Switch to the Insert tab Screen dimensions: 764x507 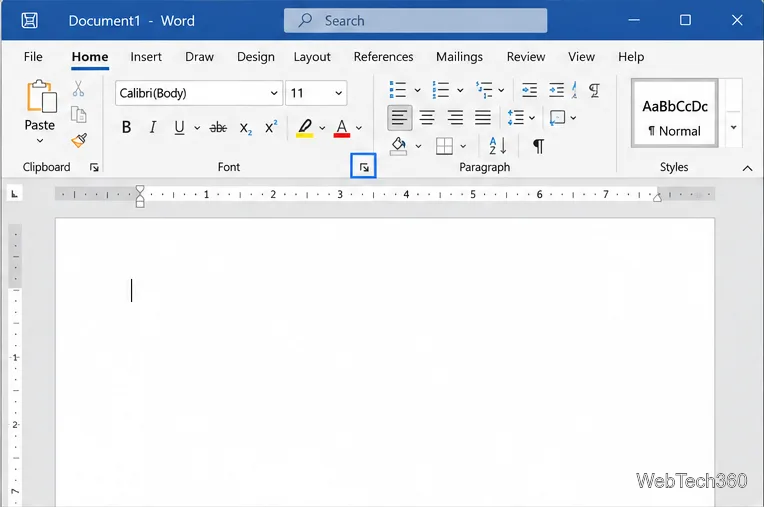[146, 57]
